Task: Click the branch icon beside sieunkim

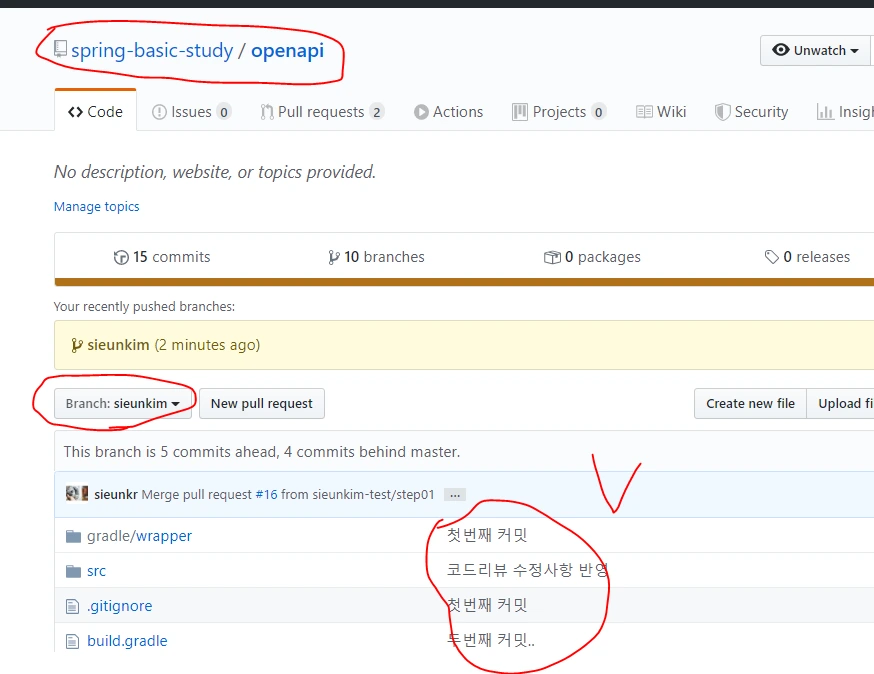Action: pyautogui.click(x=77, y=346)
